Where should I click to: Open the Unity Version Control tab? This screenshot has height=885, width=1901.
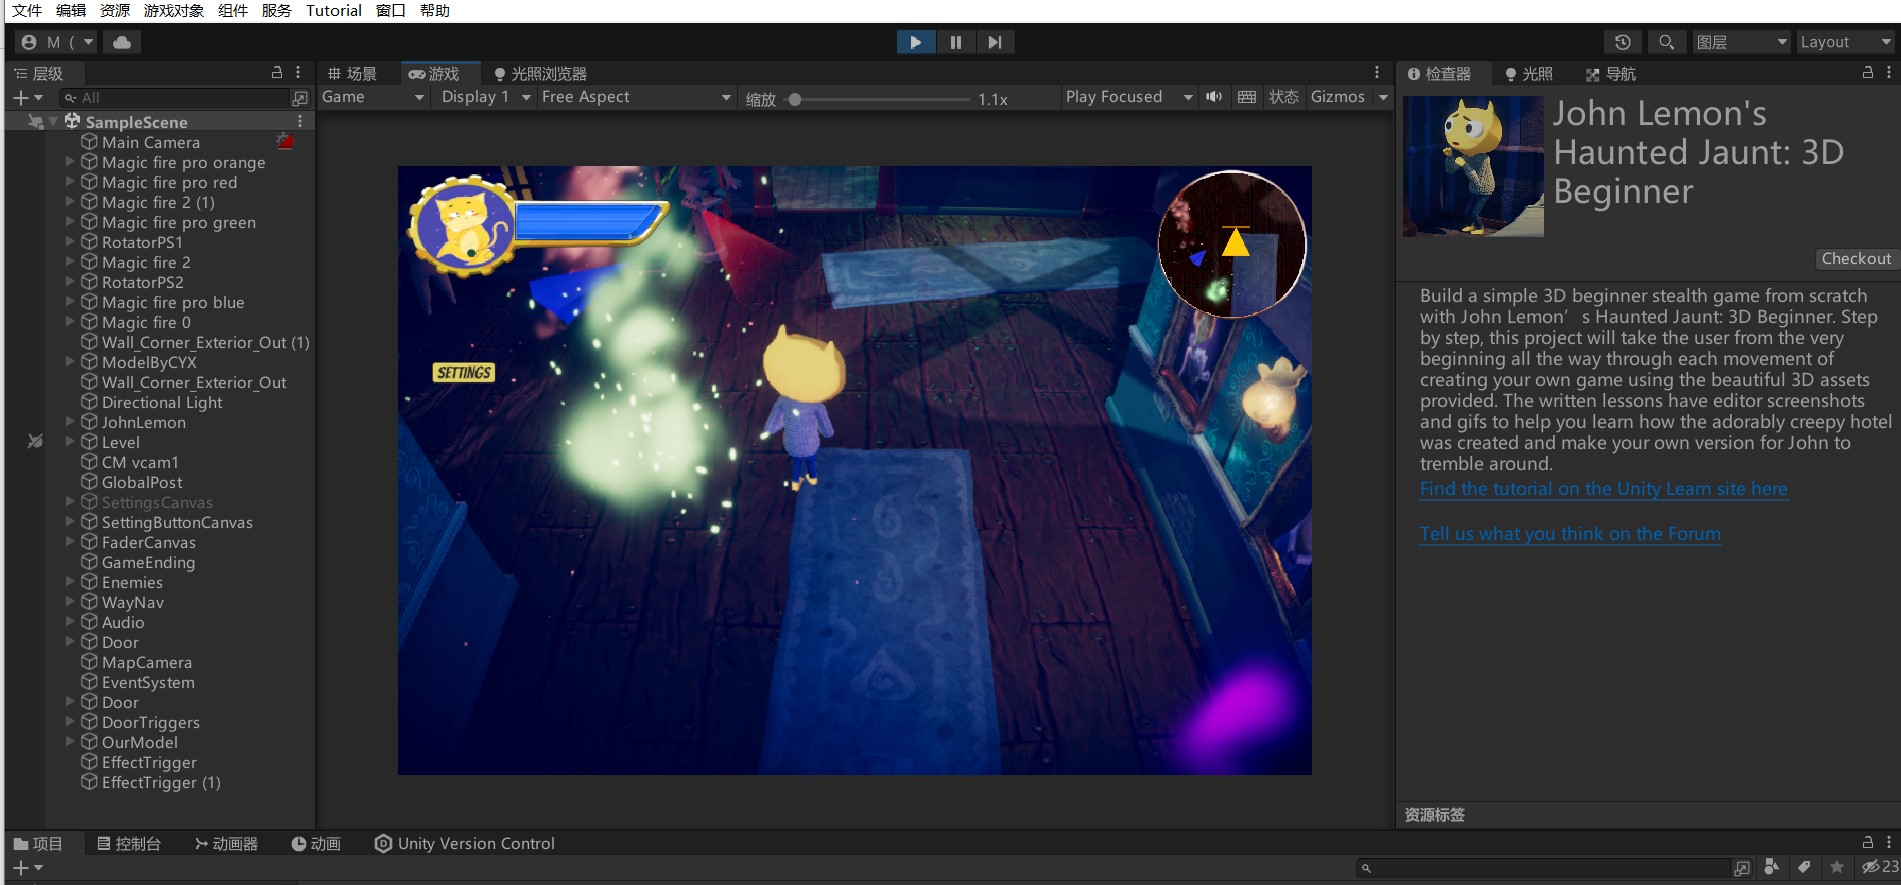coord(465,844)
